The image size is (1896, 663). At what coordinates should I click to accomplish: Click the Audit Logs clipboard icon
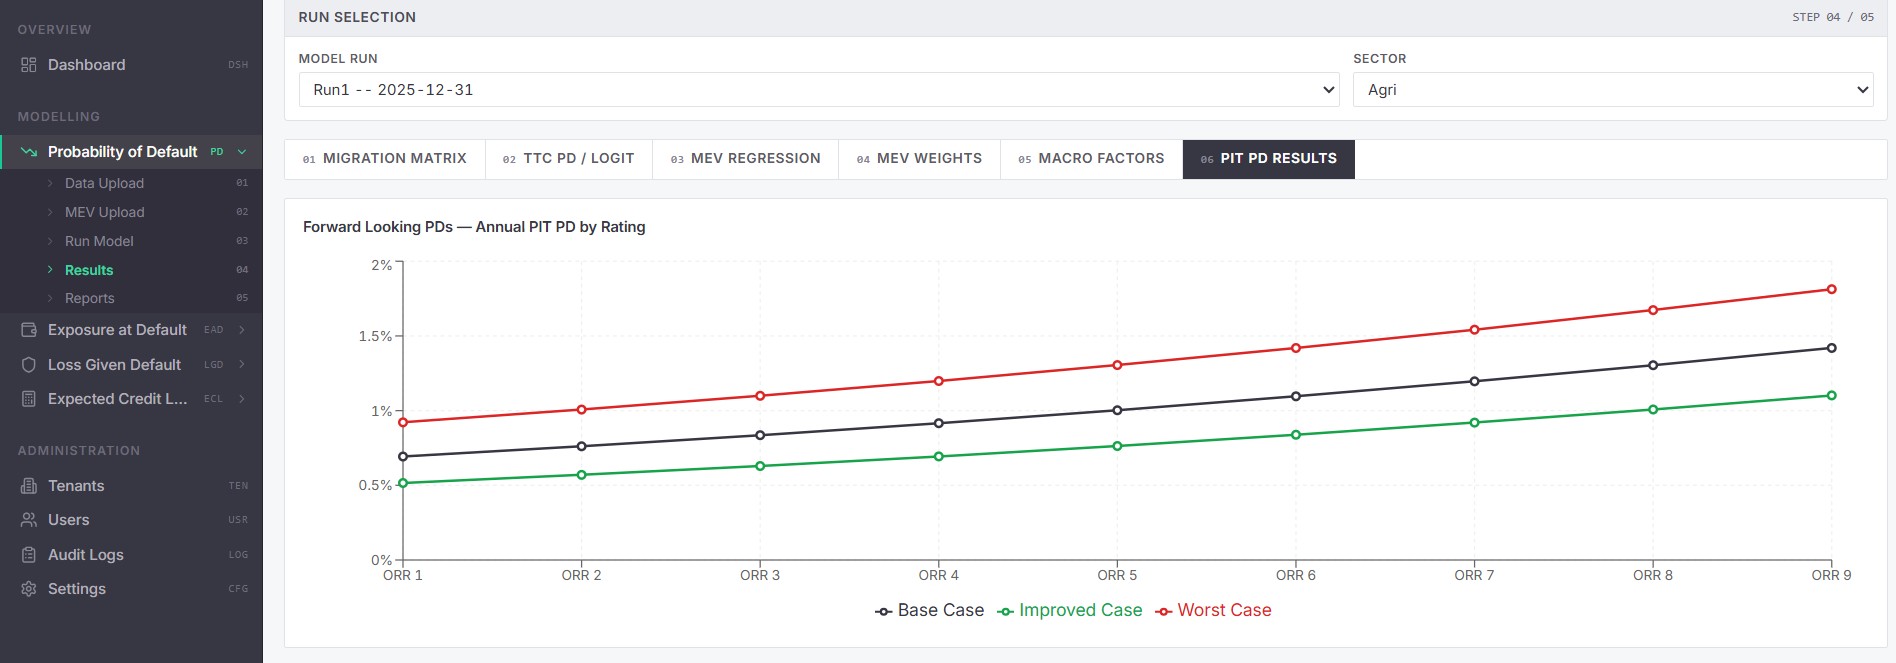pos(29,555)
